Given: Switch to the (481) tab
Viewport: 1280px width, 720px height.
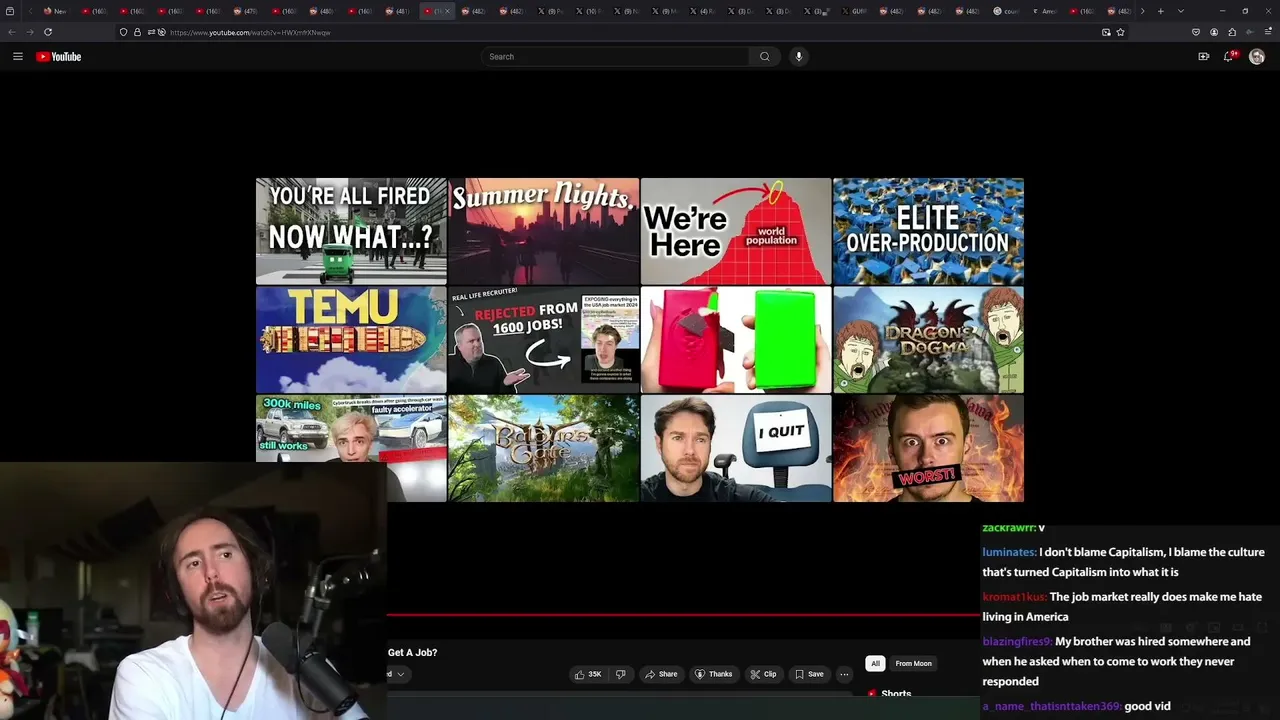Looking at the screenshot, I should (397, 11).
